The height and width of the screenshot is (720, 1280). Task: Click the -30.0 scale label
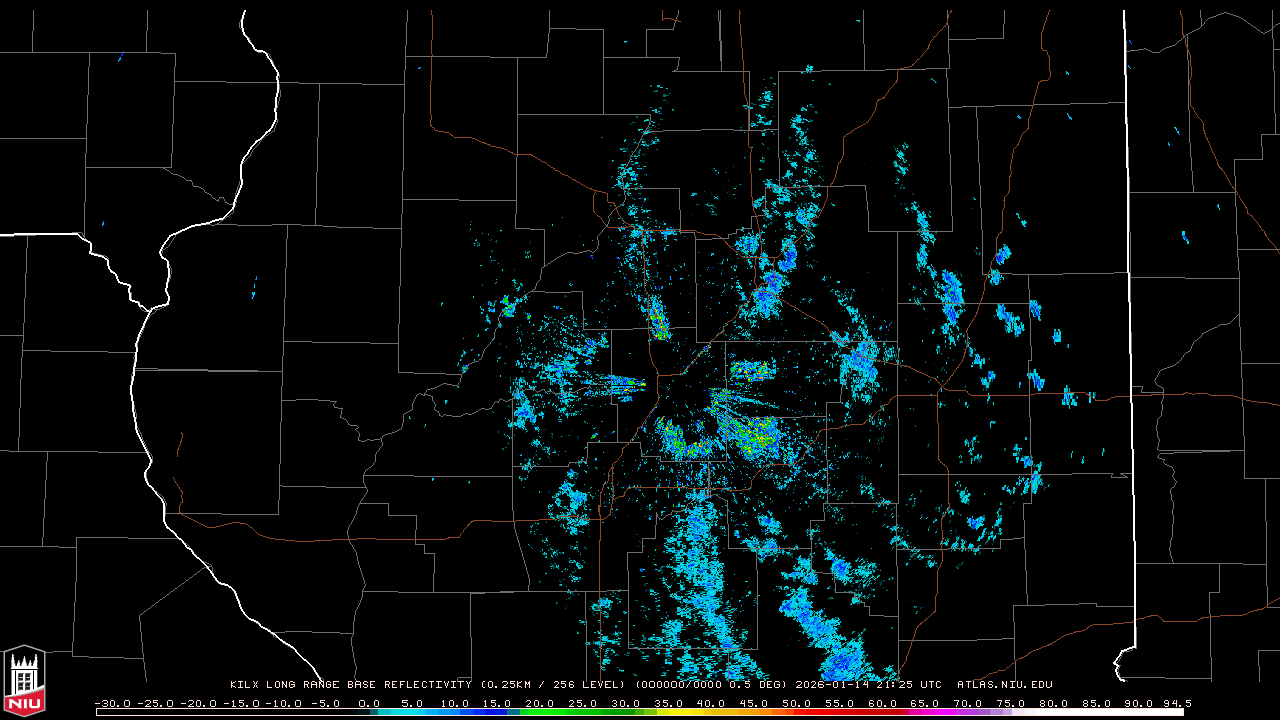click(115, 703)
